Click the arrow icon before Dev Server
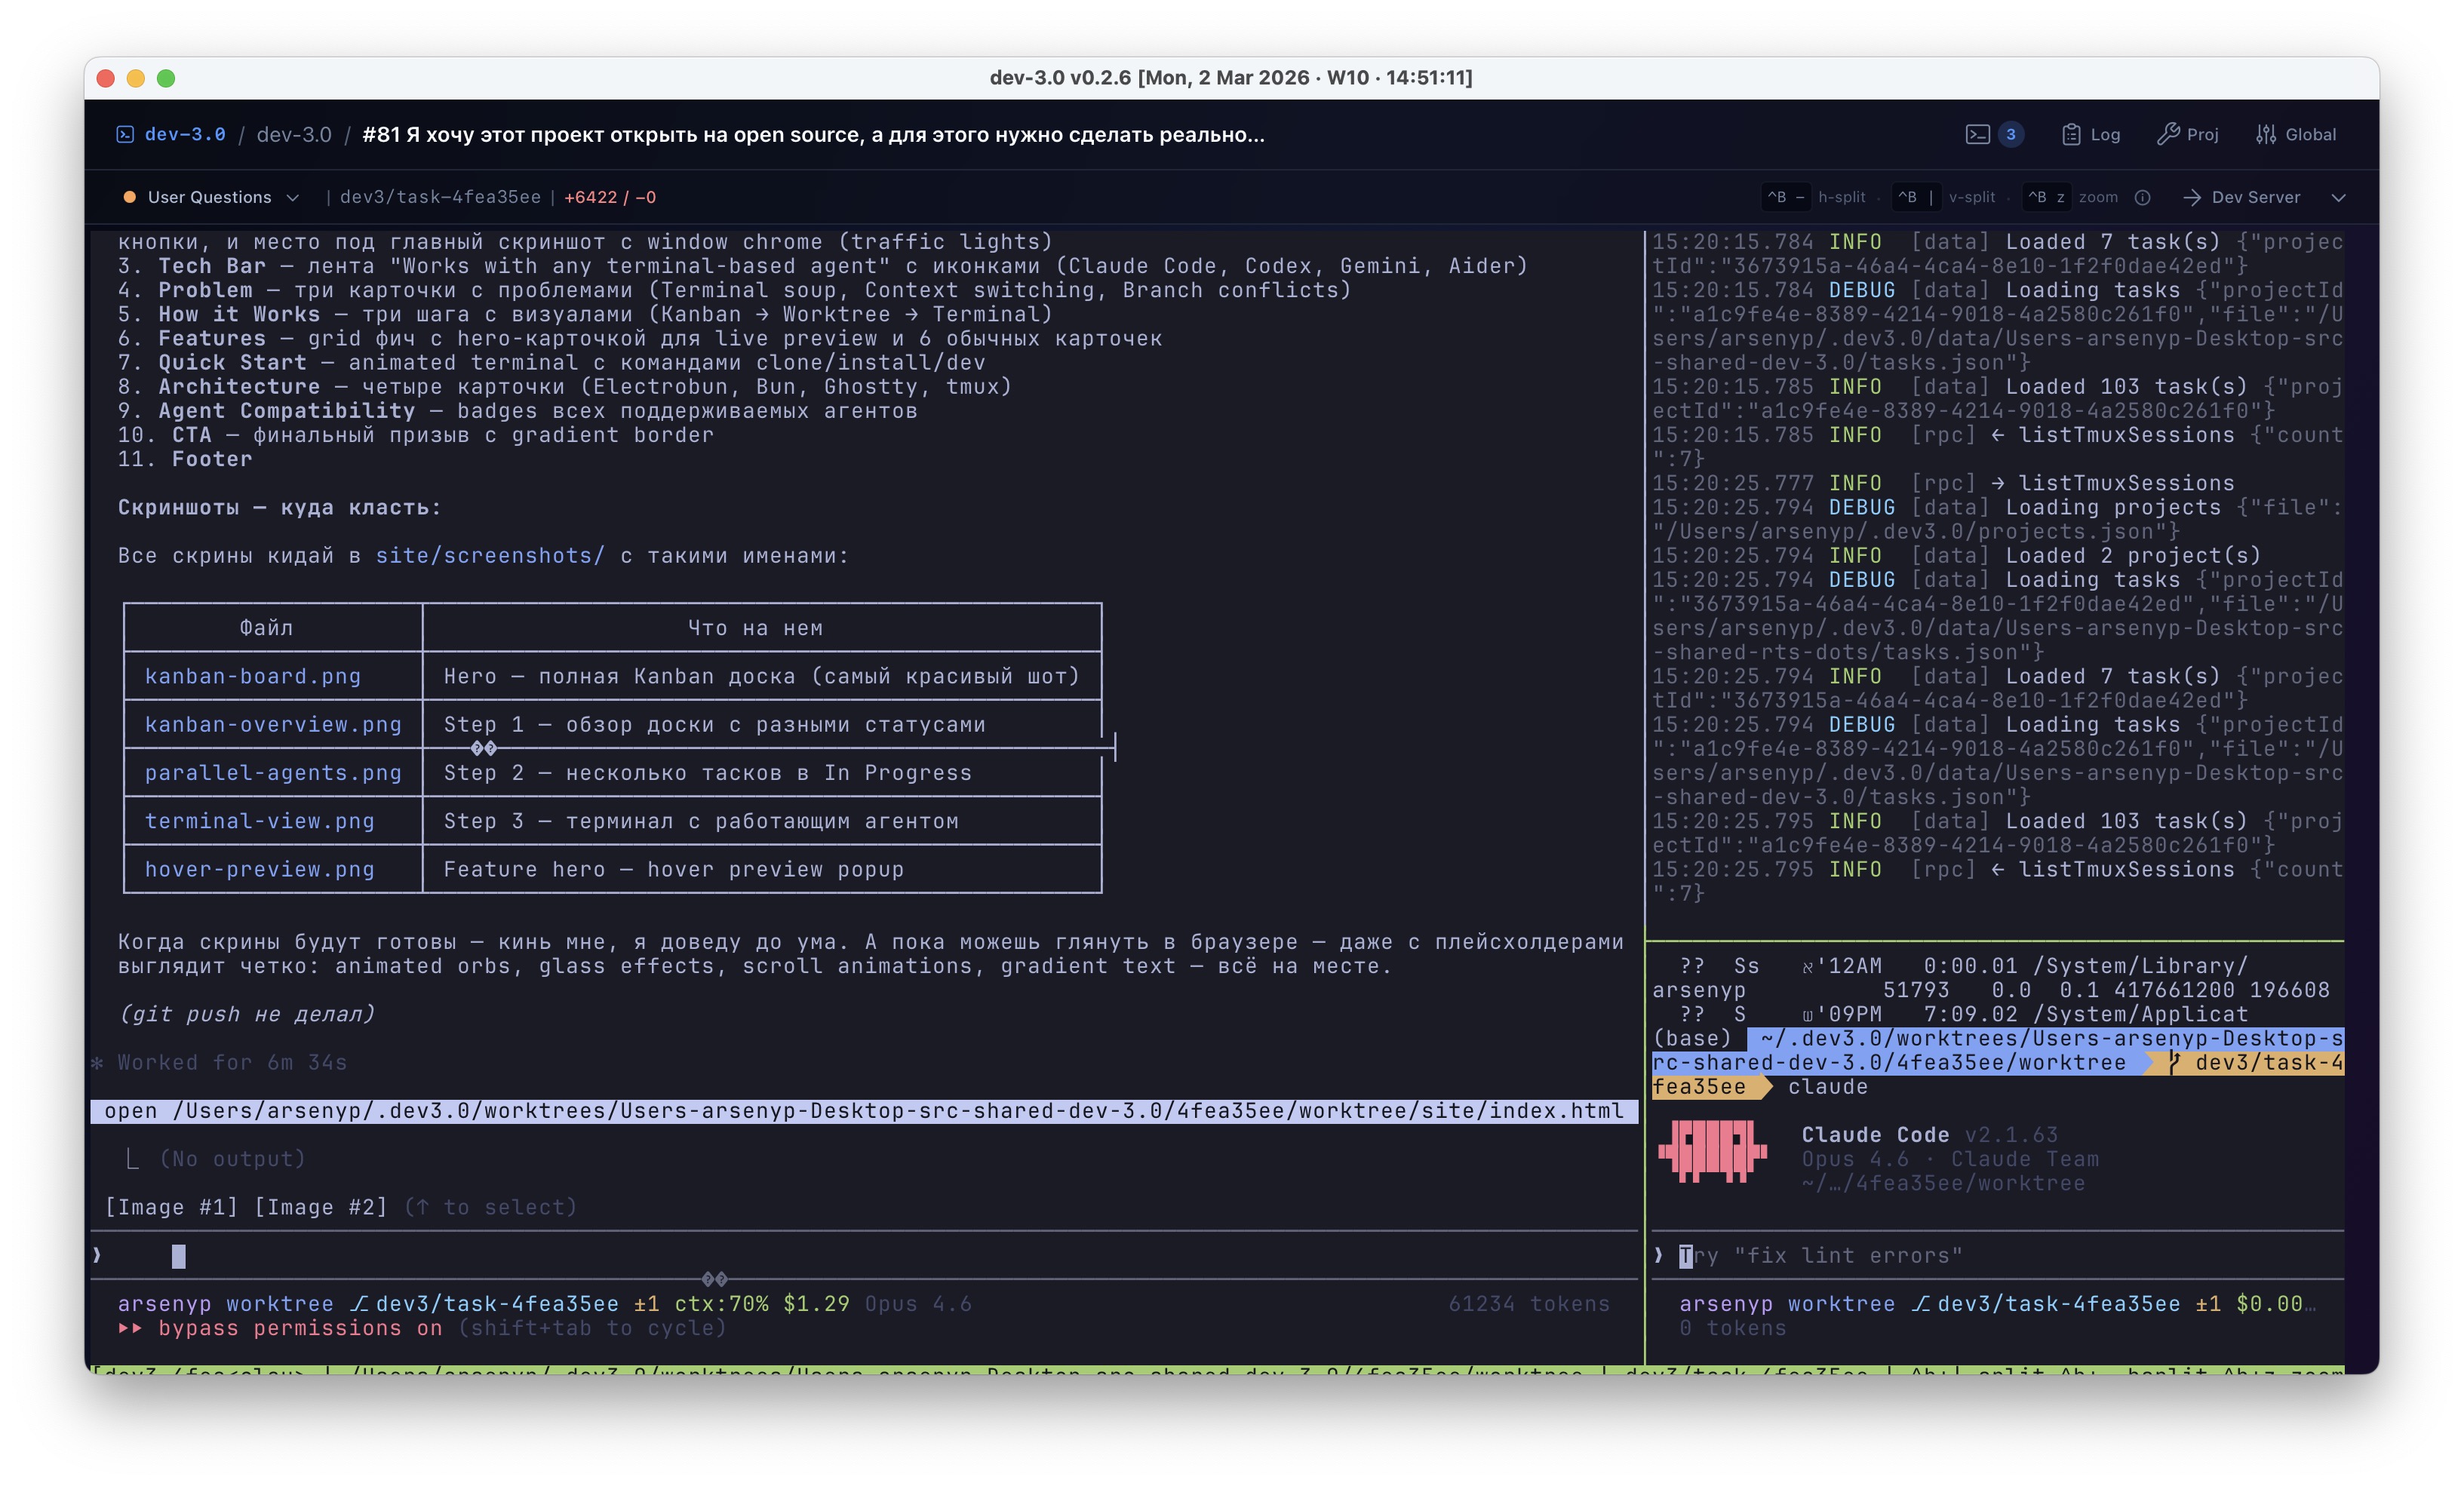 point(2192,197)
